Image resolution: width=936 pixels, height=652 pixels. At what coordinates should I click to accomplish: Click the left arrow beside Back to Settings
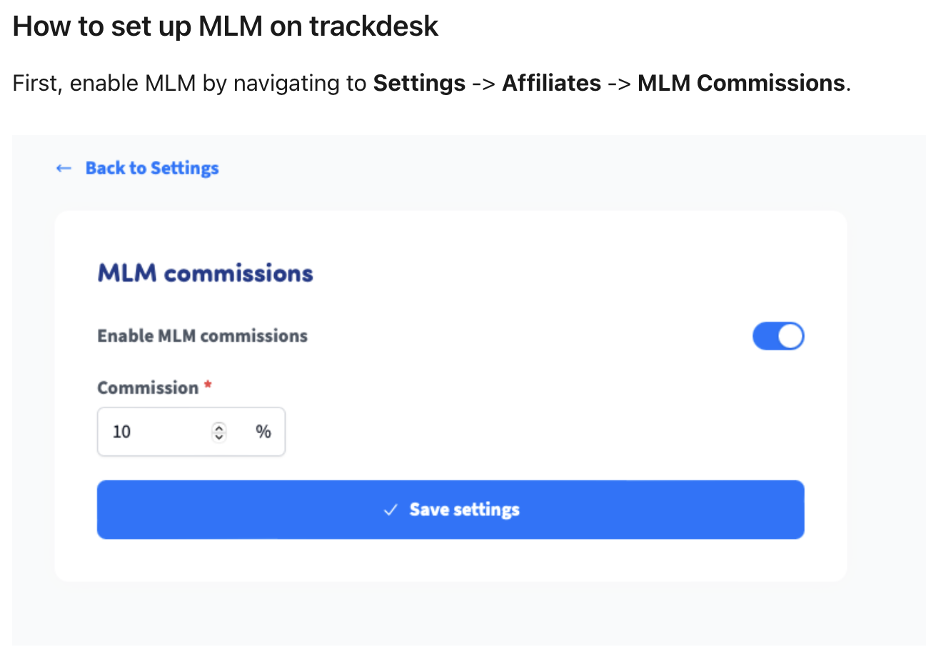click(63, 168)
